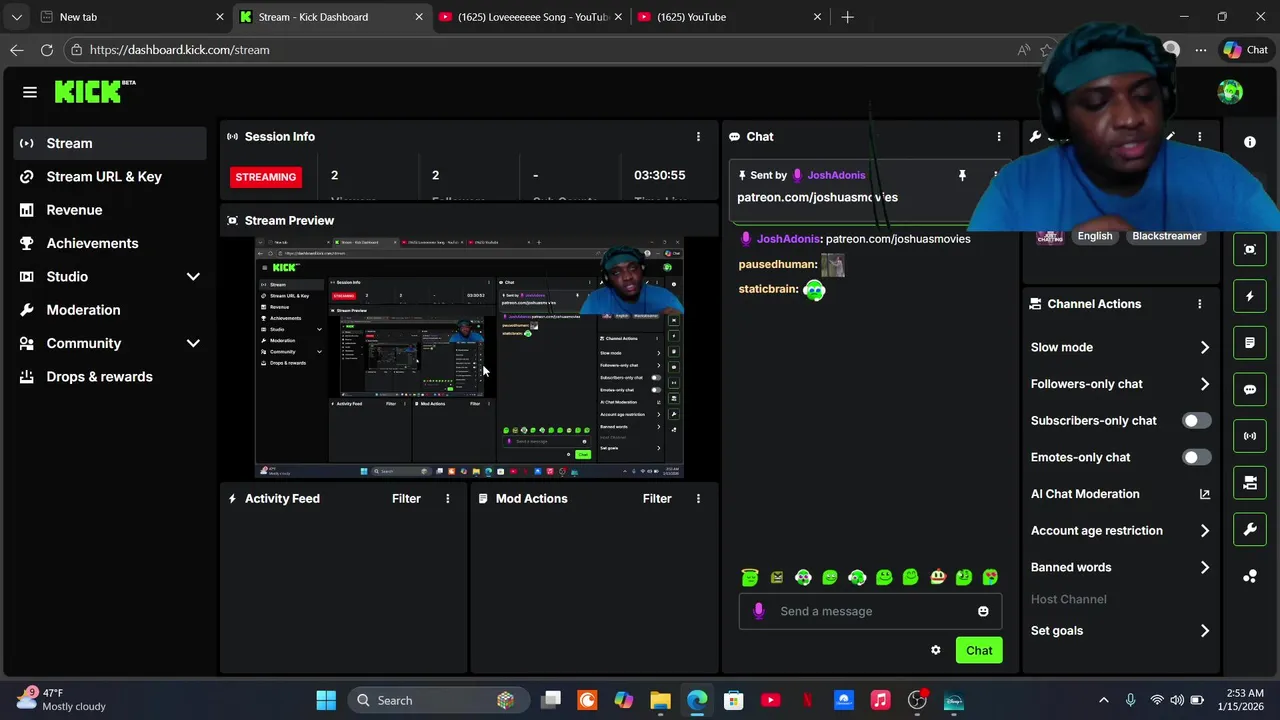The width and height of the screenshot is (1280, 720).
Task: Open a new browser tab with plus
Action: [847, 17]
